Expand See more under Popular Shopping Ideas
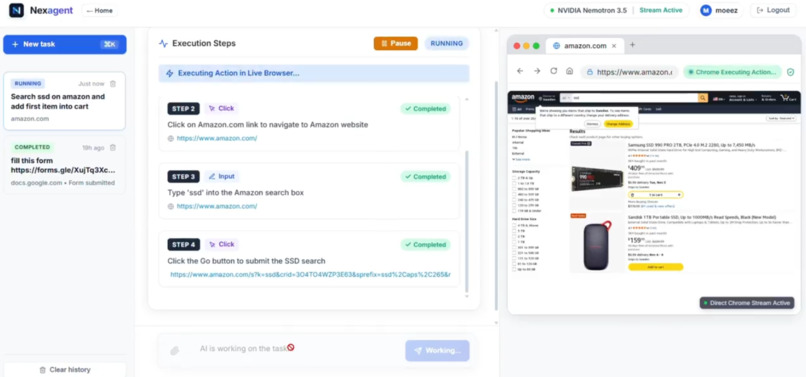 [x=521, y=159]
